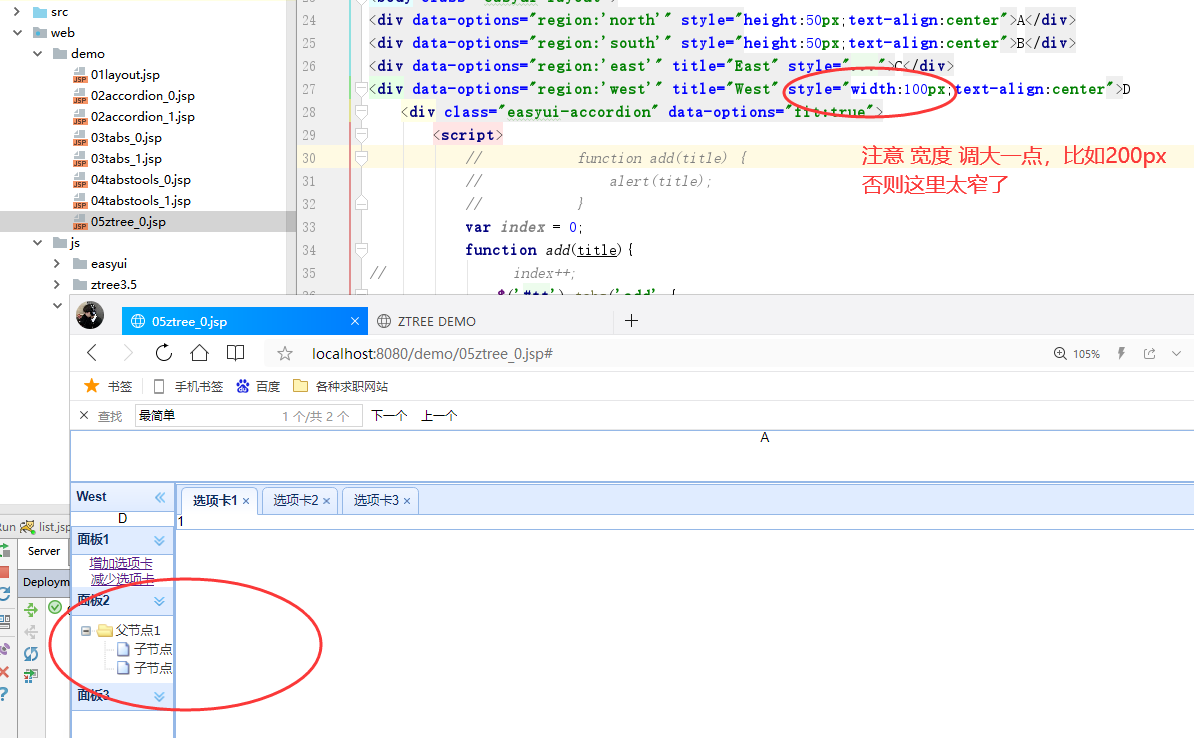The width and height of the screenshot is (1194, 738).
Task: Click 上一个 find previous button
Action: [439, 415]
